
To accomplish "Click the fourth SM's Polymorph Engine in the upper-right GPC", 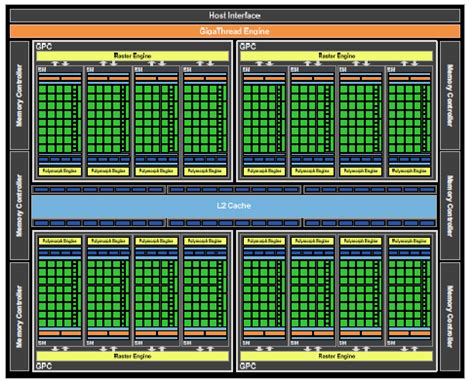I will pos(409,171).
